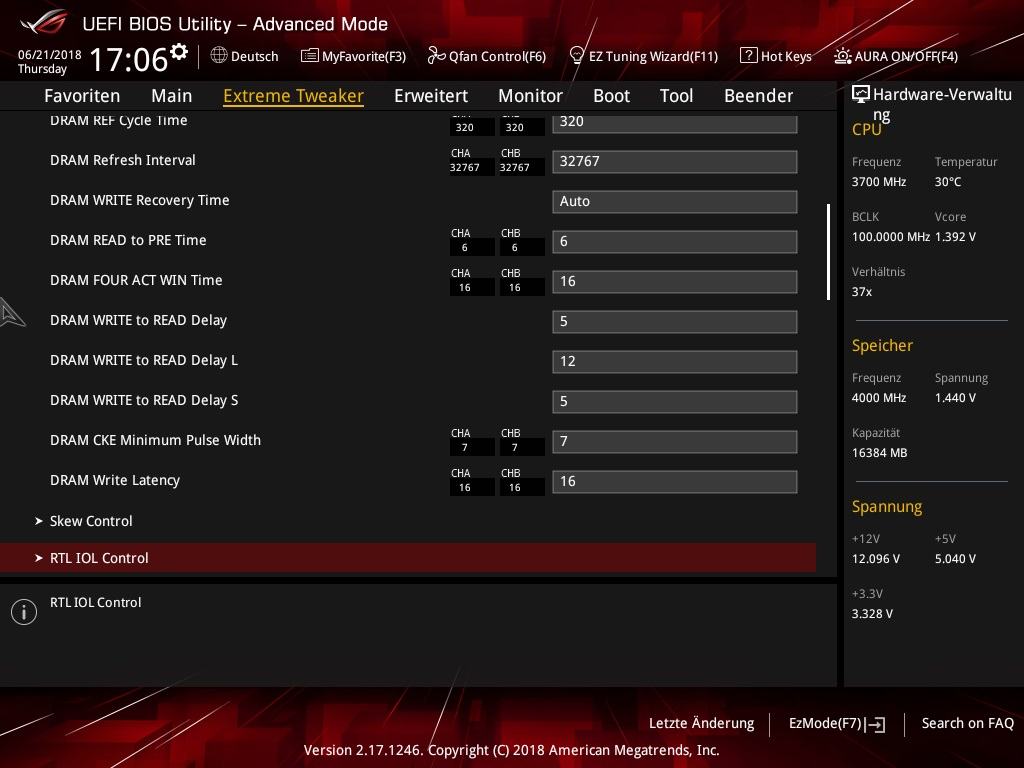Edit DRAM WRITE to READ Delay L field
The height and width of the screenshot is (768, 1024).
point(675,361)
